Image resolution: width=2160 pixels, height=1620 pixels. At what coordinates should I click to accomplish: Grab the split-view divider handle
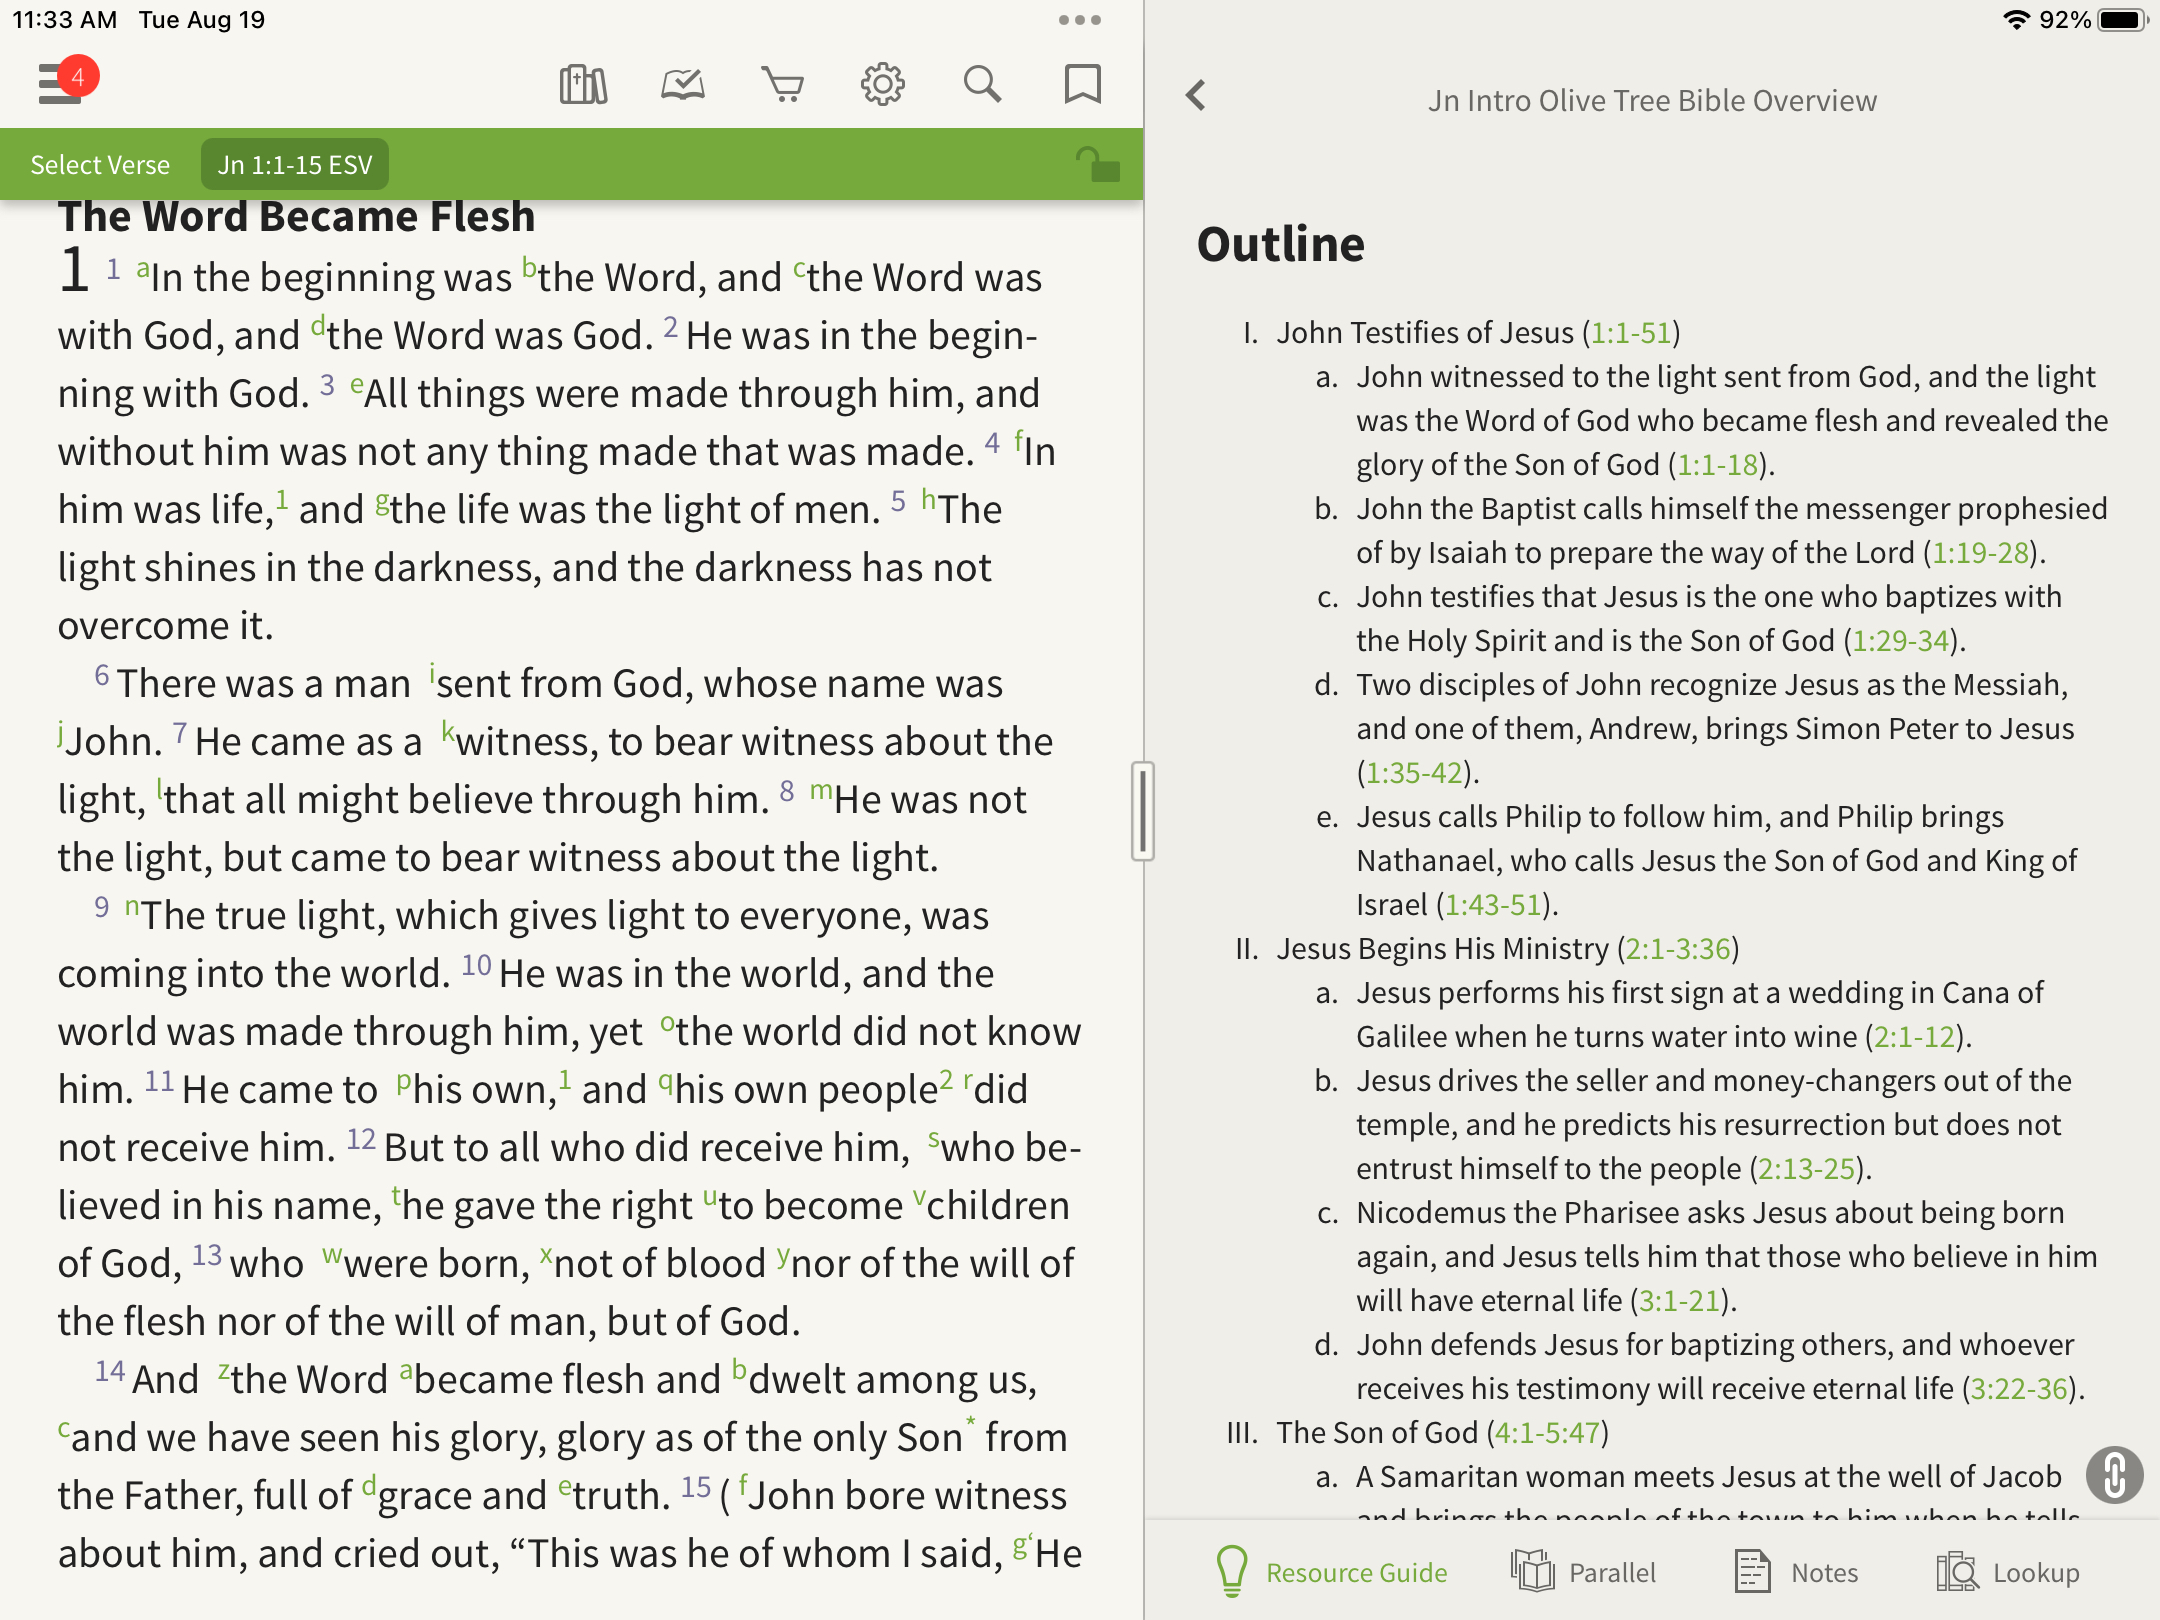pos(1143,810)
